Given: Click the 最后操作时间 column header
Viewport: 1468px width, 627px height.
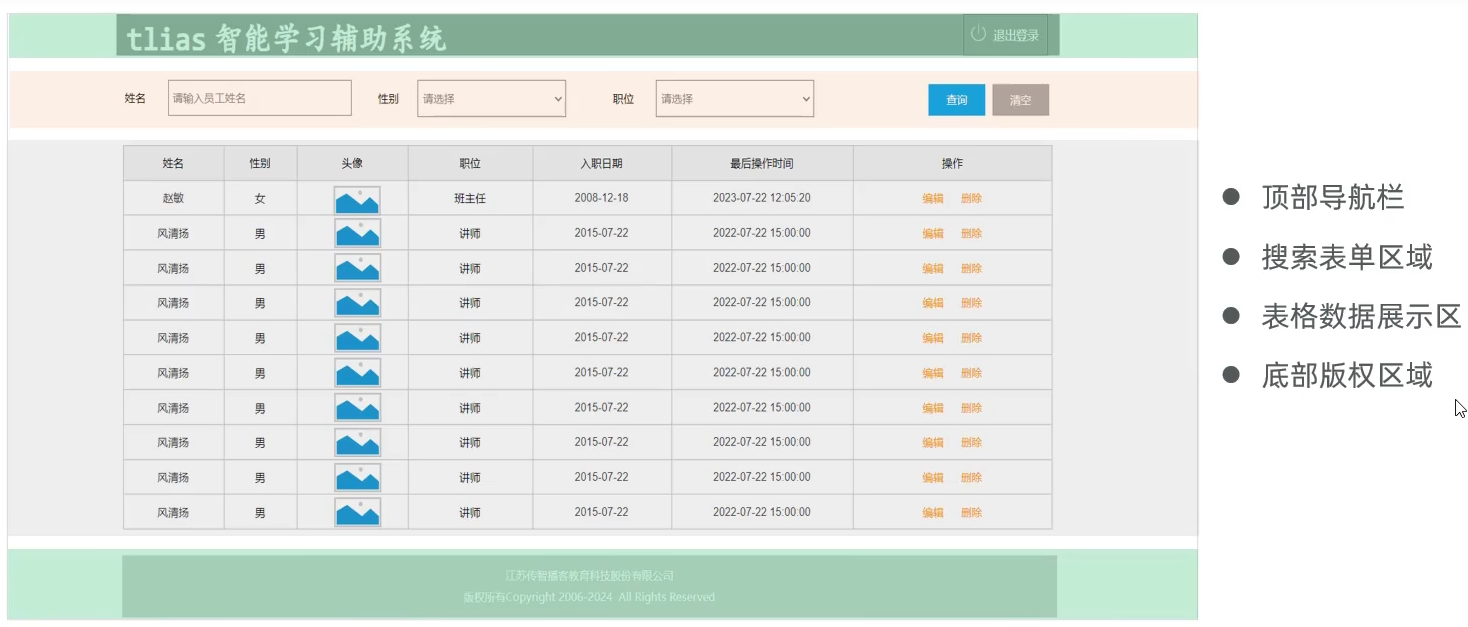Looking at the screenshot, I should [x=761, y=164].
